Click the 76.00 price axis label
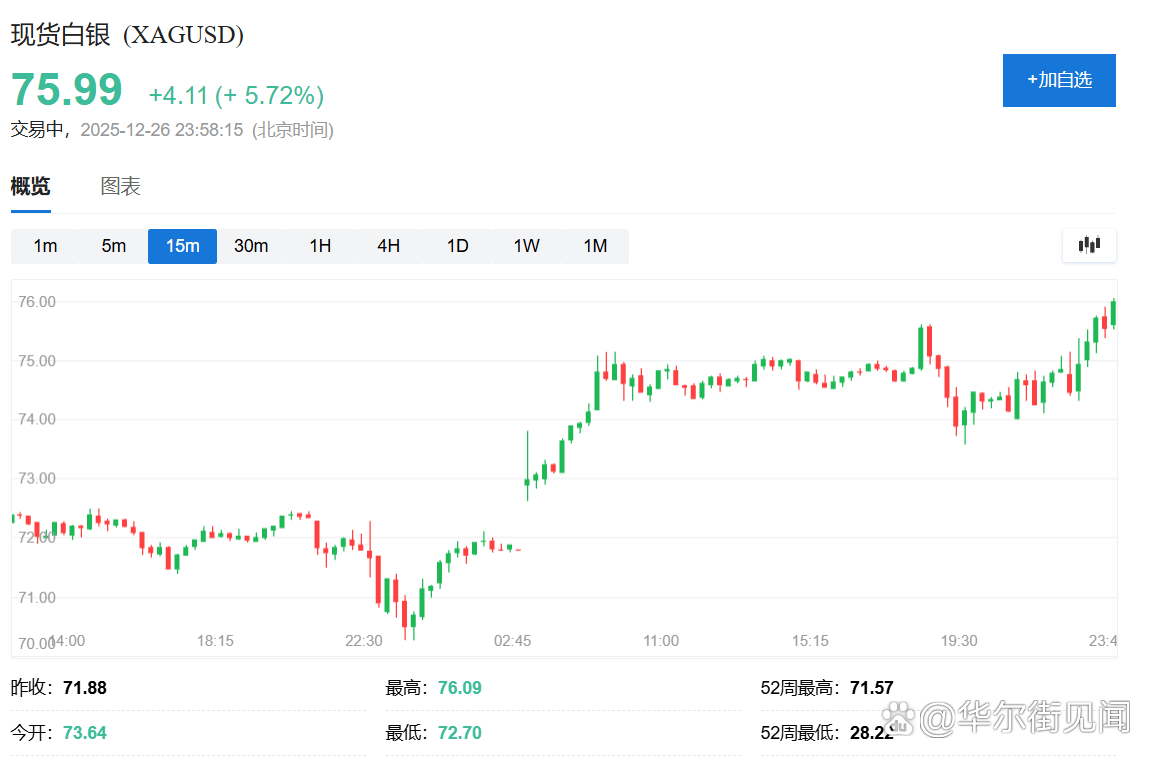The image size is (1153, 761). tap(35, 302)
